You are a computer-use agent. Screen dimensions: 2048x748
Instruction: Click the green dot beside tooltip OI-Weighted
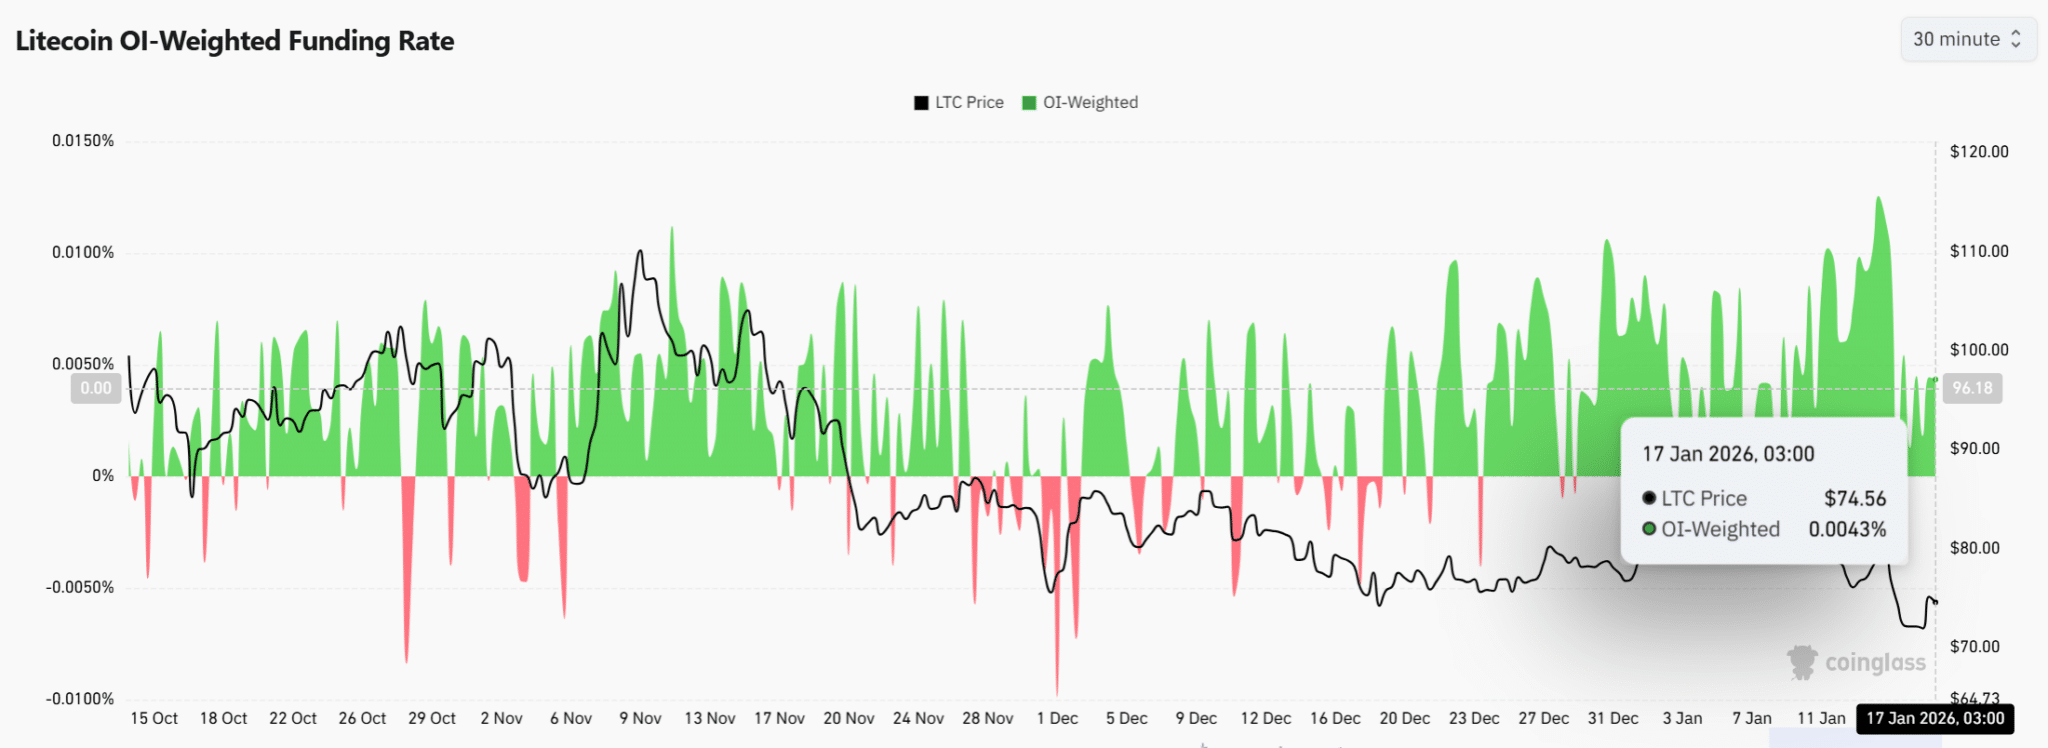point(1649,529)
